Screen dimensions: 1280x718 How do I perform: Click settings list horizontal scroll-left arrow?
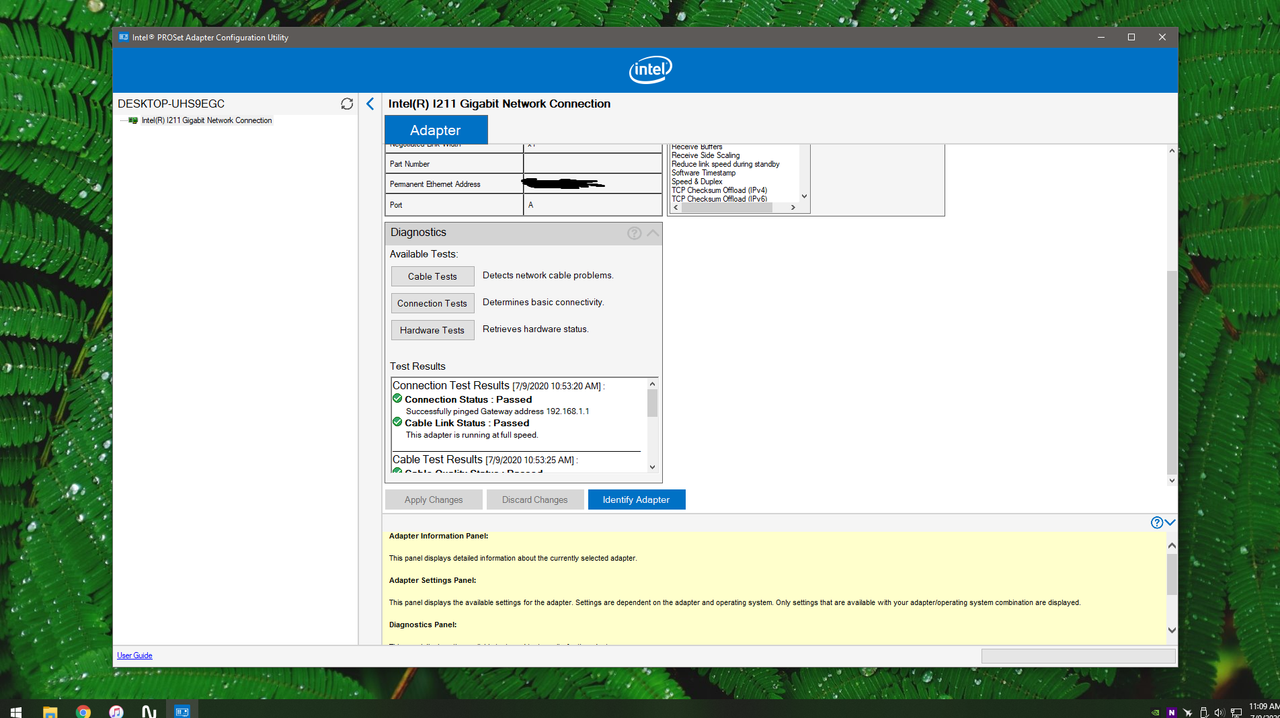(676, 208)
